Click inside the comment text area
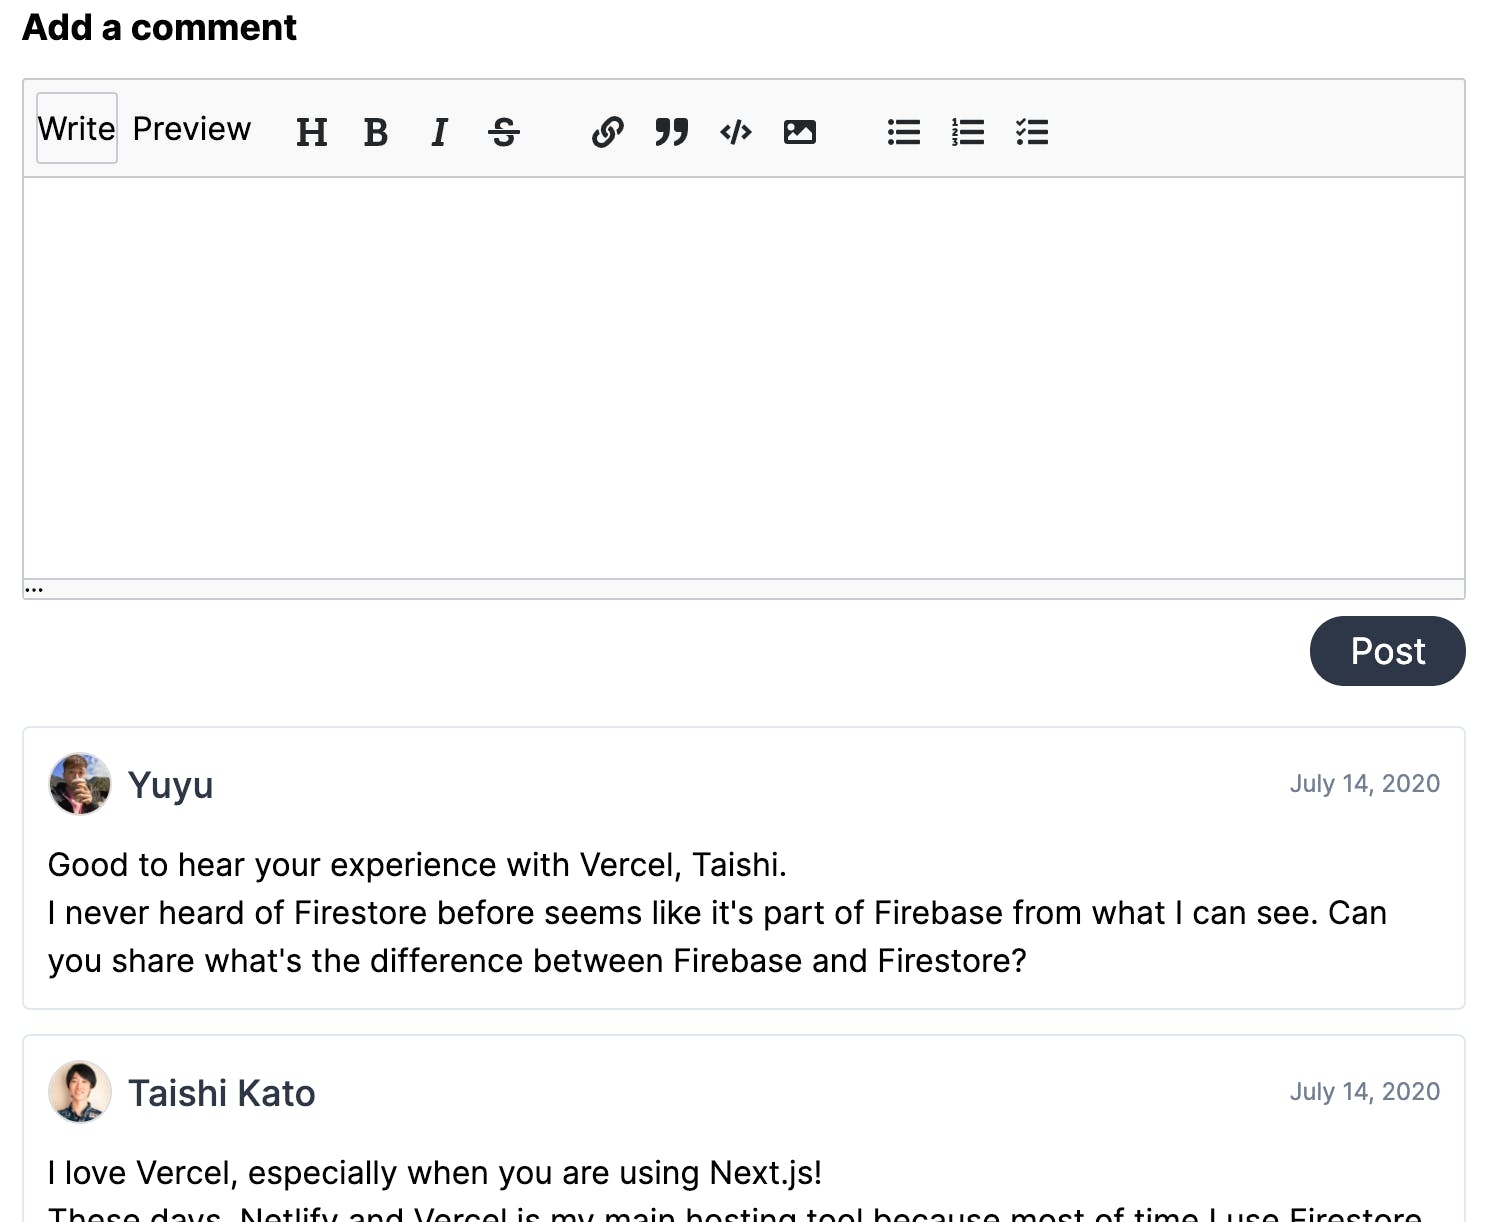Image resolution: width=1492 pixels, height=1222 pixels. [x=744, y=378]
